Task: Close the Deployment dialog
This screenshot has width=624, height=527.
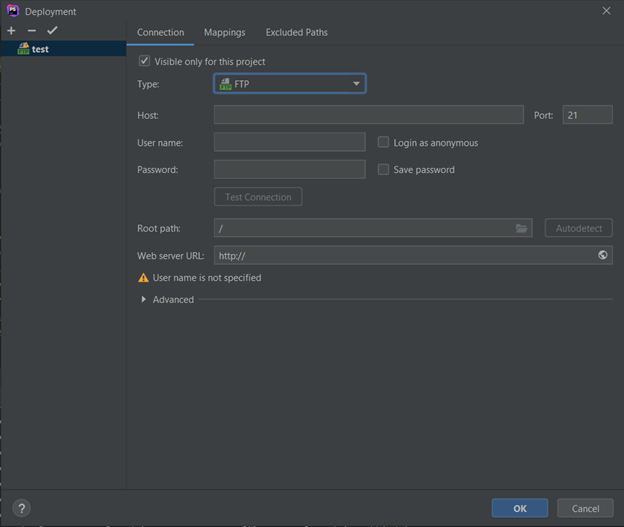Action: (606, 11)
